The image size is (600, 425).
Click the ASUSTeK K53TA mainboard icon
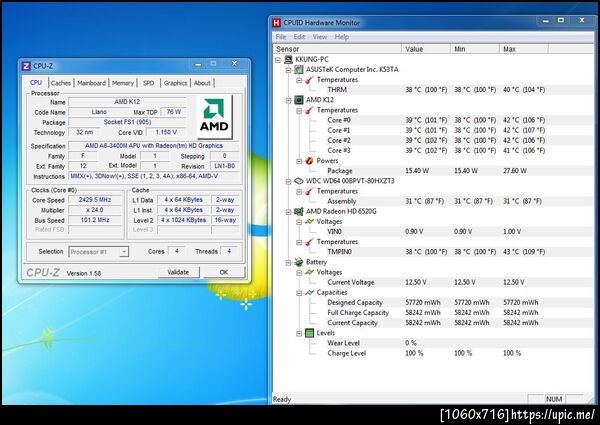[x=299, y=70]
